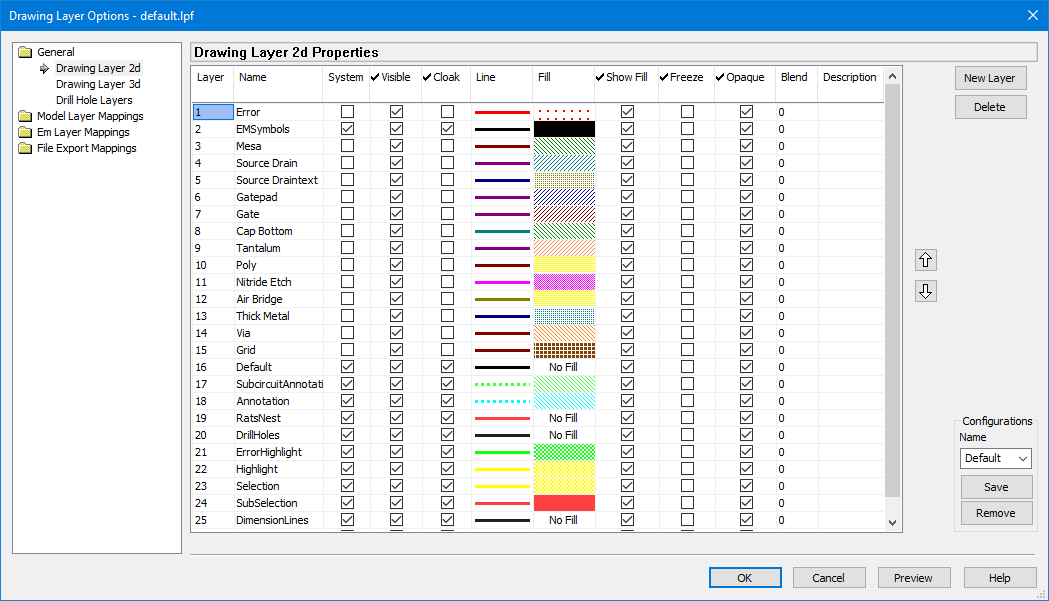Click the Em Layer Mappings folder icon
Image resolution: width=1049 pixels, height=601 pixels.
pos(25,132)
